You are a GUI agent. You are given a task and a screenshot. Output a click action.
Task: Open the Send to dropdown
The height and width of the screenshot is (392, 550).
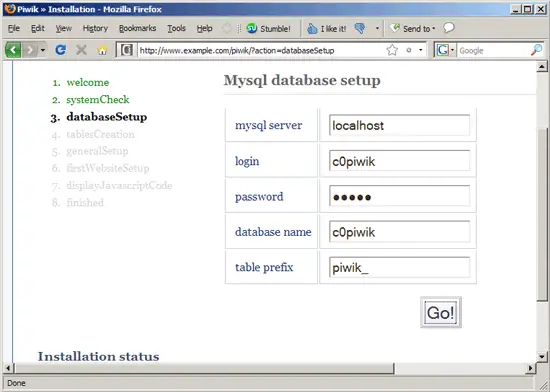(x=413, y=28)
